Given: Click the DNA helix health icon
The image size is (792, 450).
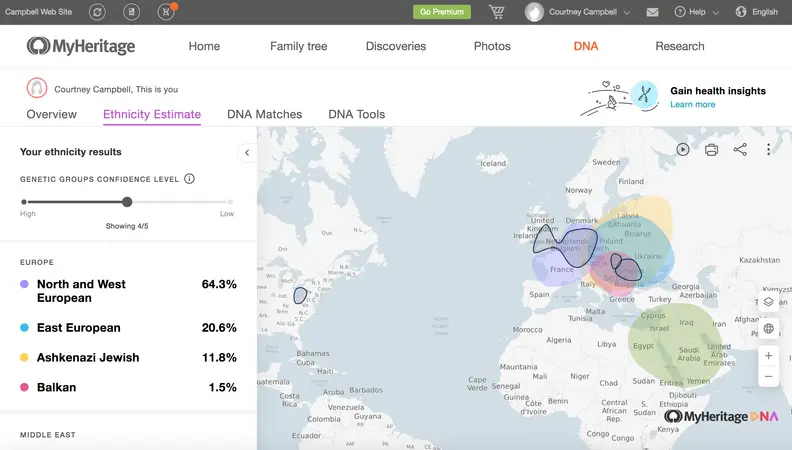Looking at the screenshot, I should pos(644,94).
